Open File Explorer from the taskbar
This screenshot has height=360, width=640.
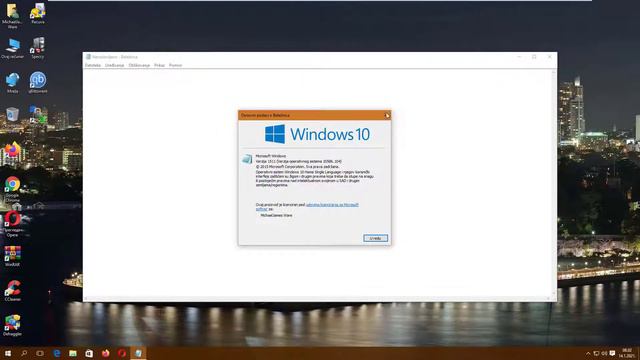point(73,353)
